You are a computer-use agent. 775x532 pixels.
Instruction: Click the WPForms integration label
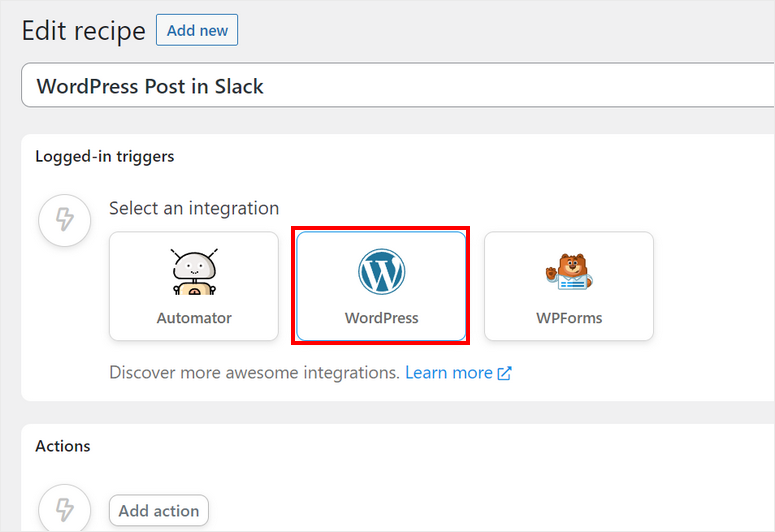569,318
